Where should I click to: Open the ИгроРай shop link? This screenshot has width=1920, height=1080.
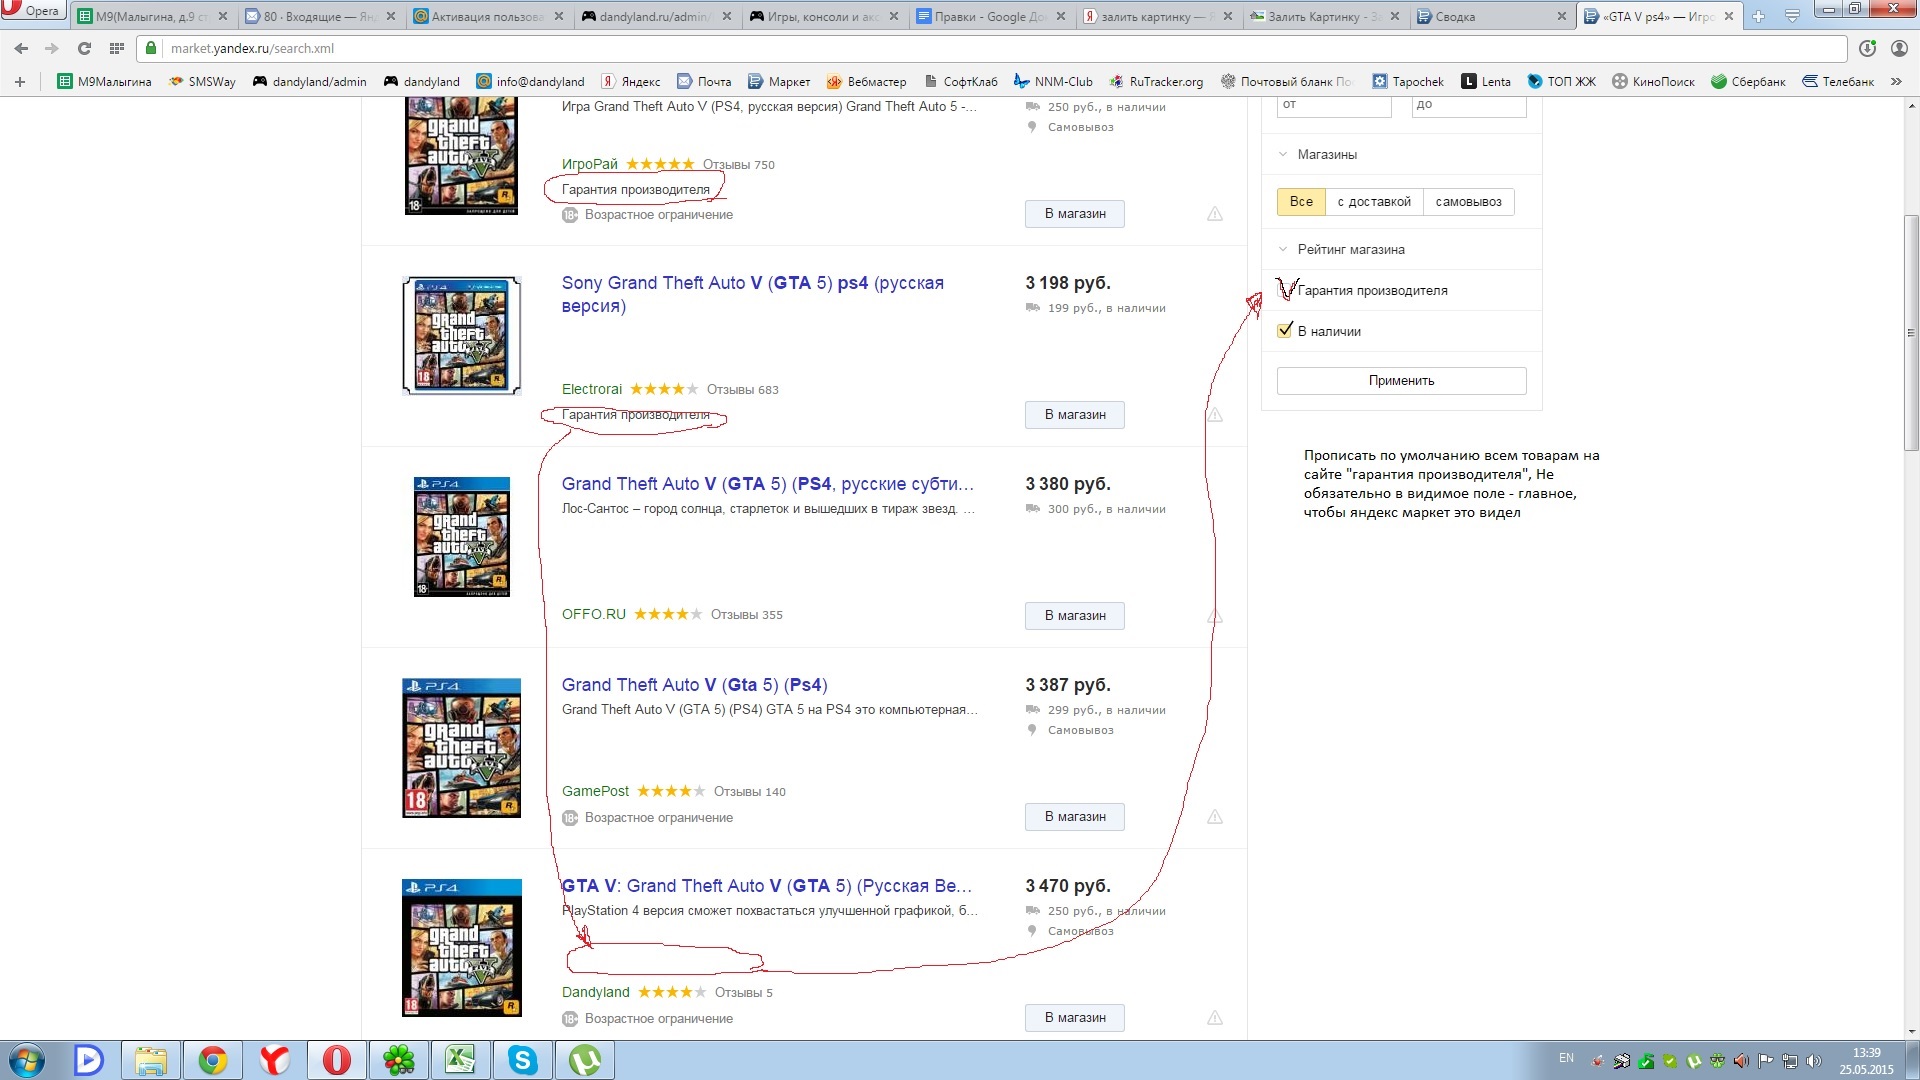pyautogui.click(x=589, y=164)
